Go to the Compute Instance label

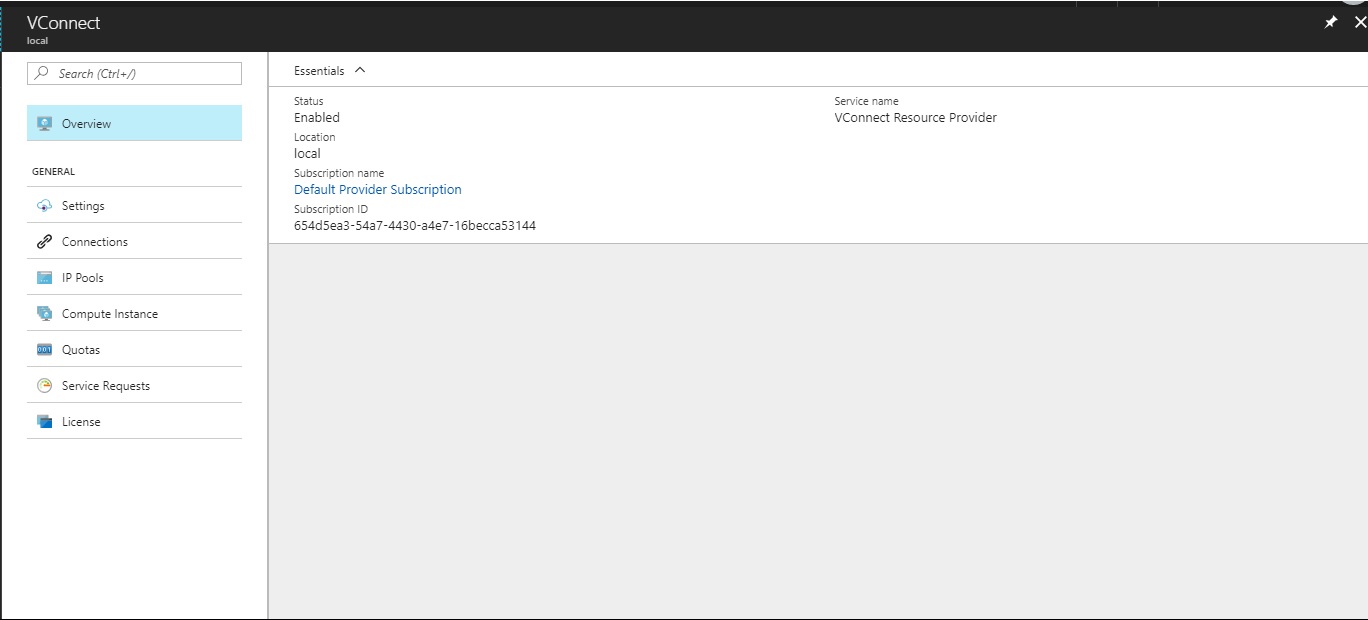(x=109, y=314)
